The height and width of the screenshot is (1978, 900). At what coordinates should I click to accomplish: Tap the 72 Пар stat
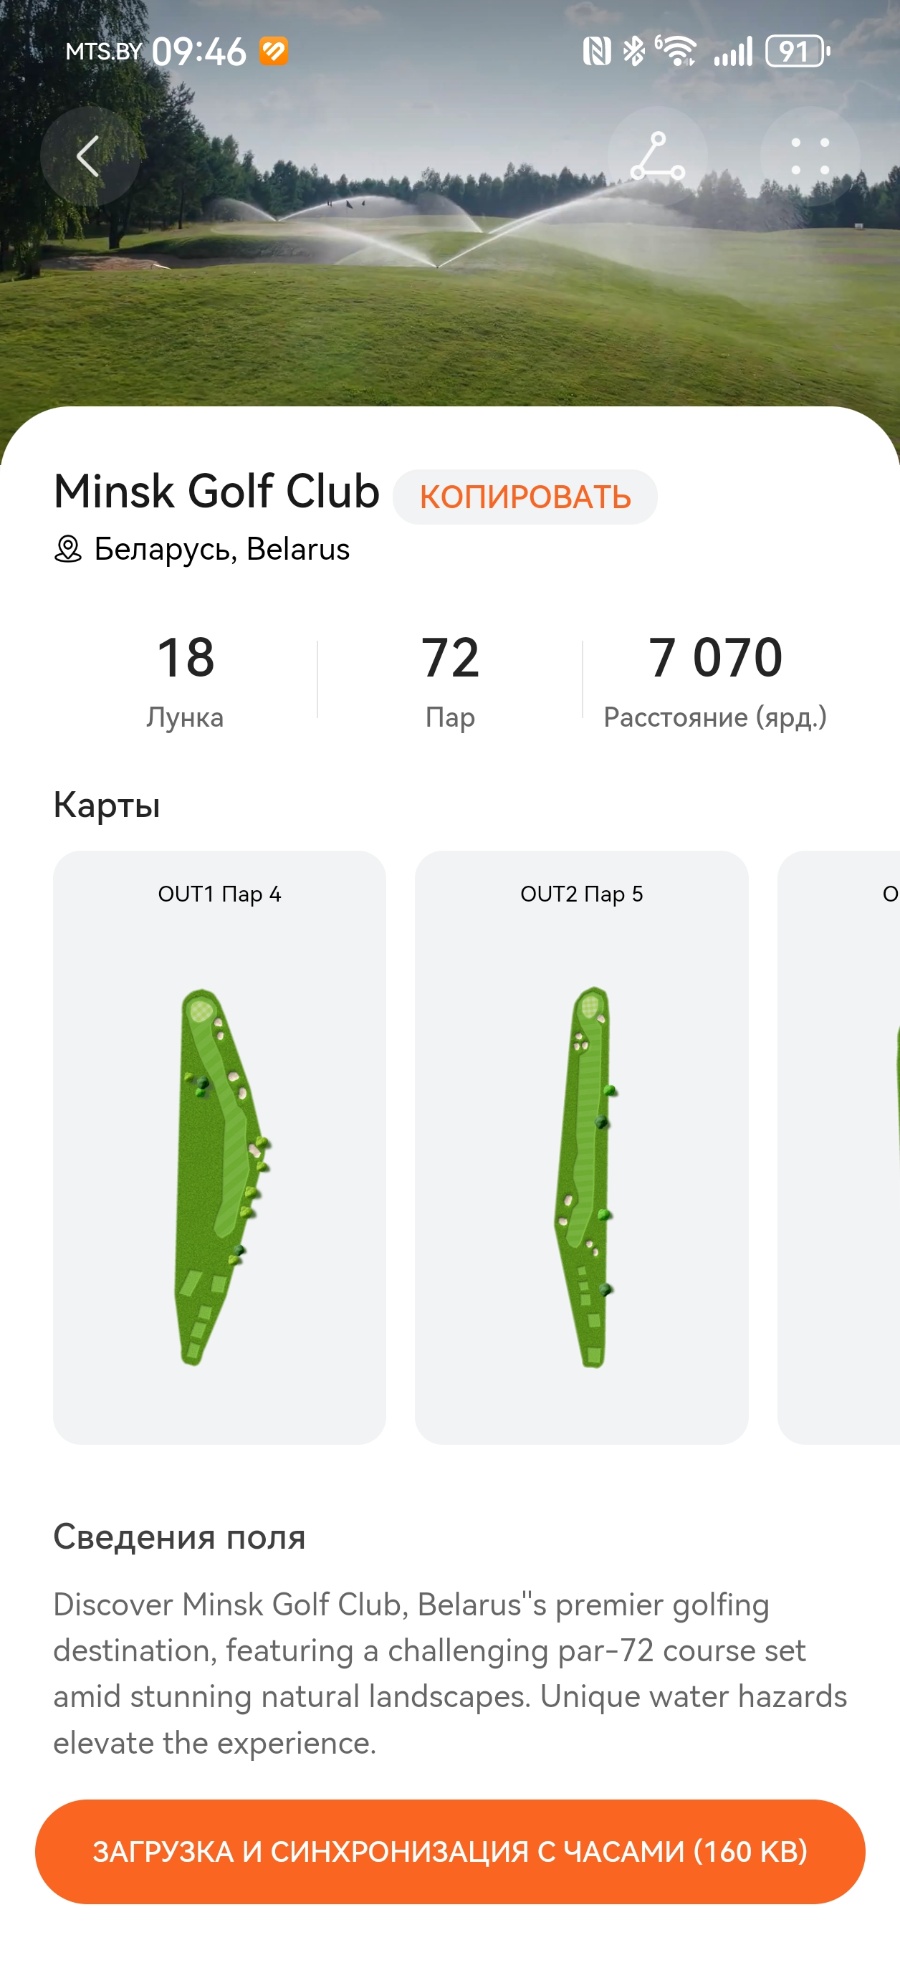pos(450,680)
